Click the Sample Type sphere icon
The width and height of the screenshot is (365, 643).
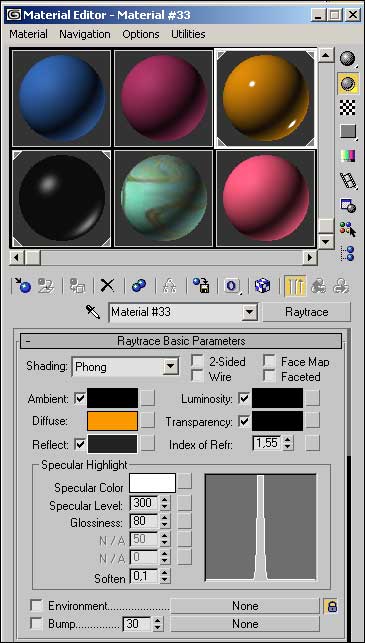pyautogui.click(x=347, y=59)
